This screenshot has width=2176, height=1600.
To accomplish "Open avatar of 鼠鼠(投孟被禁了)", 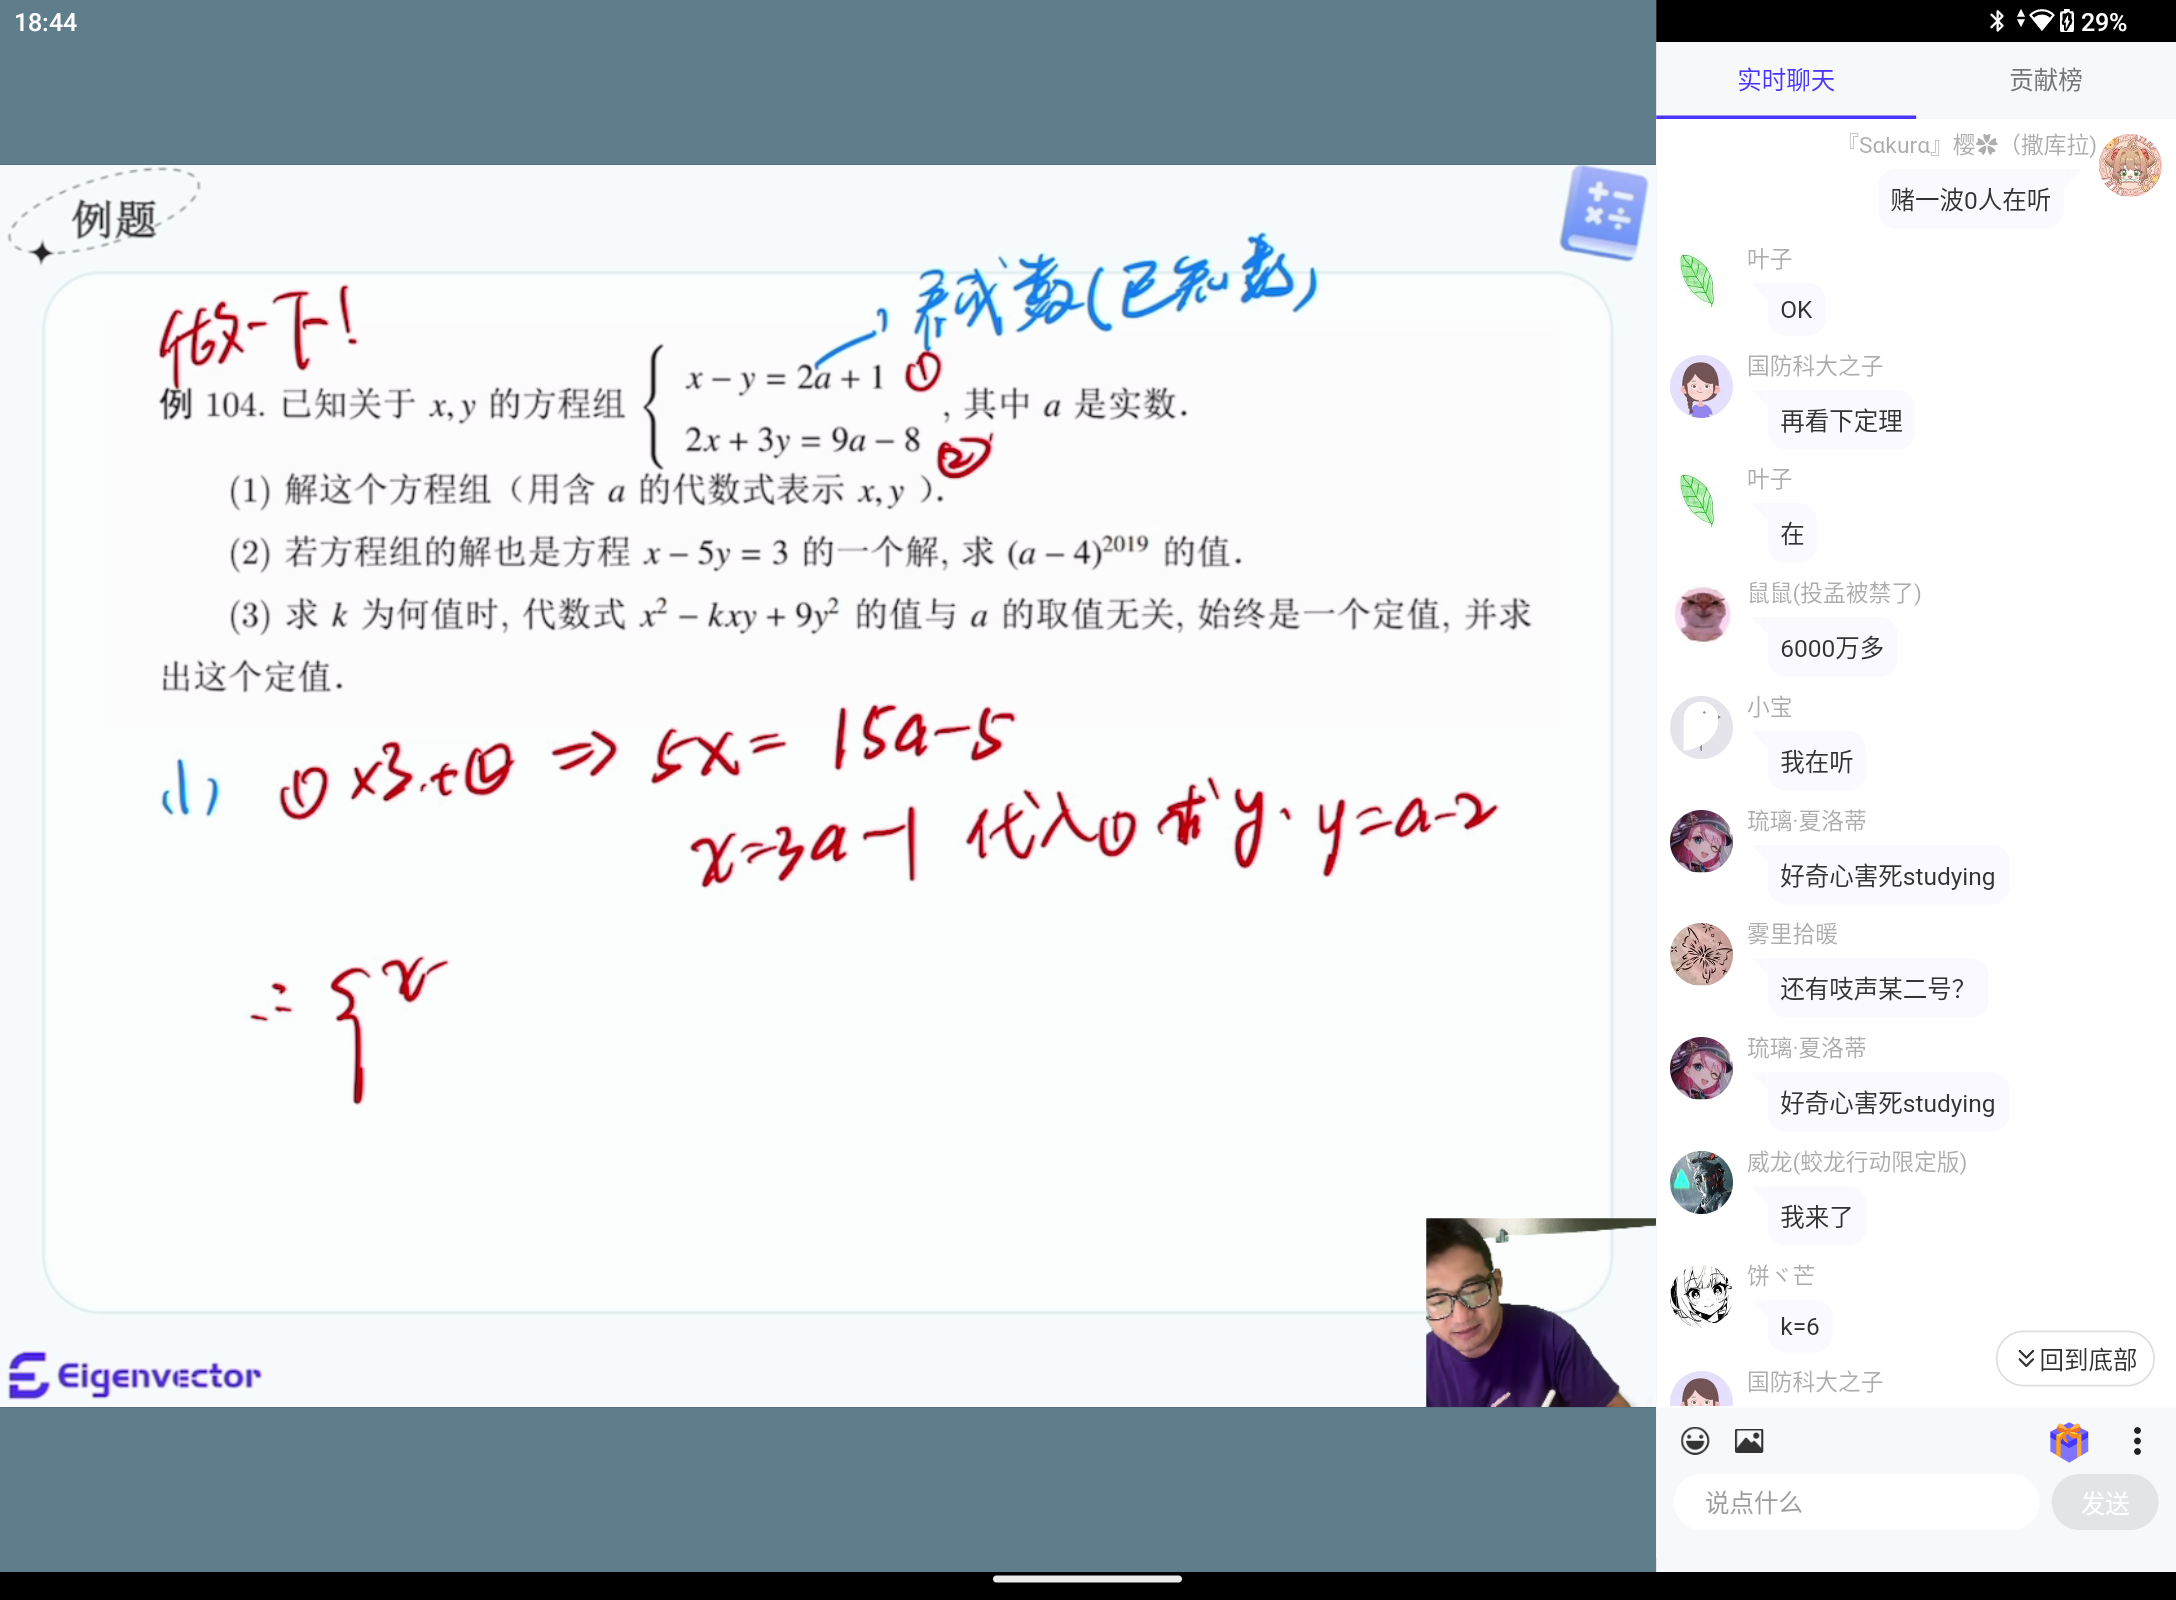I will [1701, 613].
